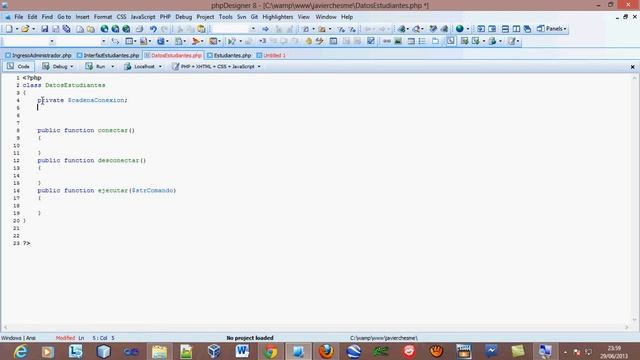The image size is (640, 360).
Task: Click the bulleted list icon on second toolbar
Action: [422, 41]
